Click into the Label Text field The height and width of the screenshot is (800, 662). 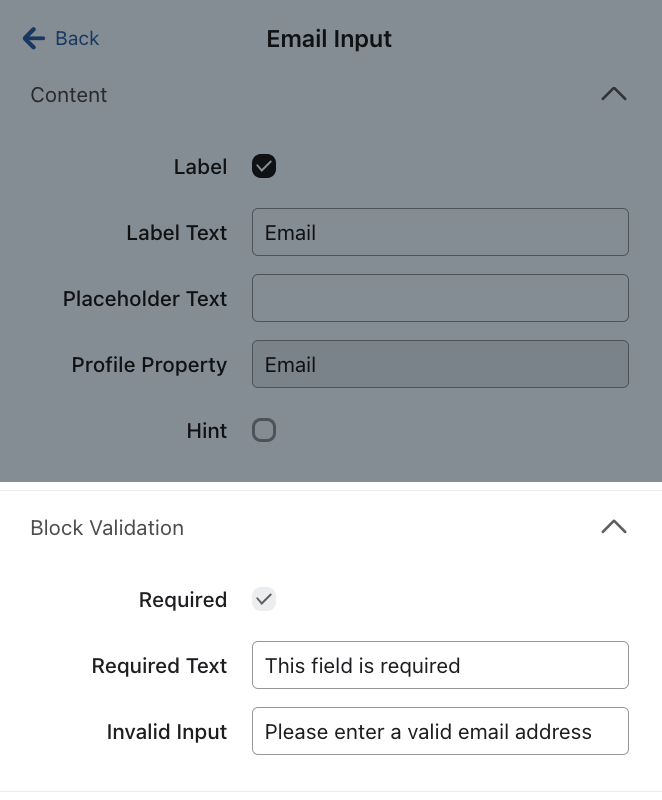click(440, 231)
